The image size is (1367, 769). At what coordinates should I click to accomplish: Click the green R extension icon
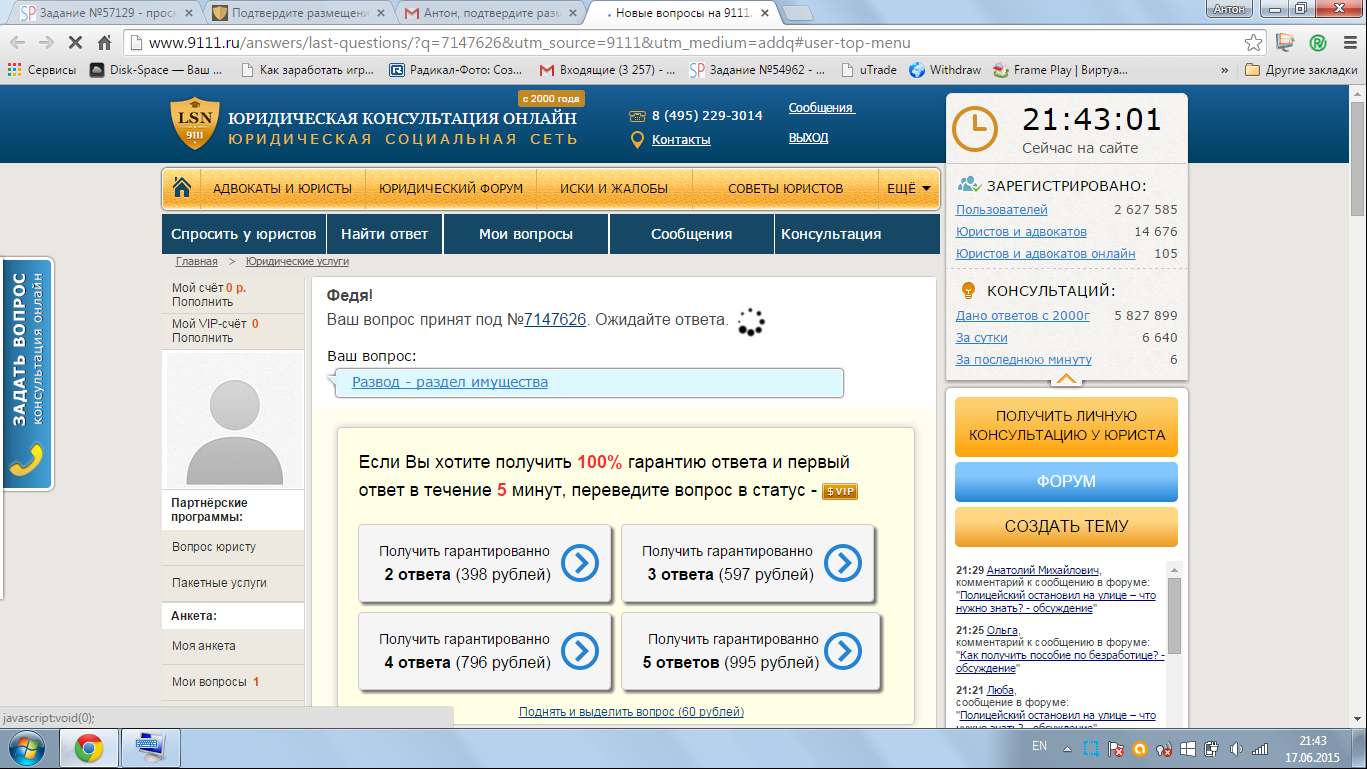(x=1318, y=43)
